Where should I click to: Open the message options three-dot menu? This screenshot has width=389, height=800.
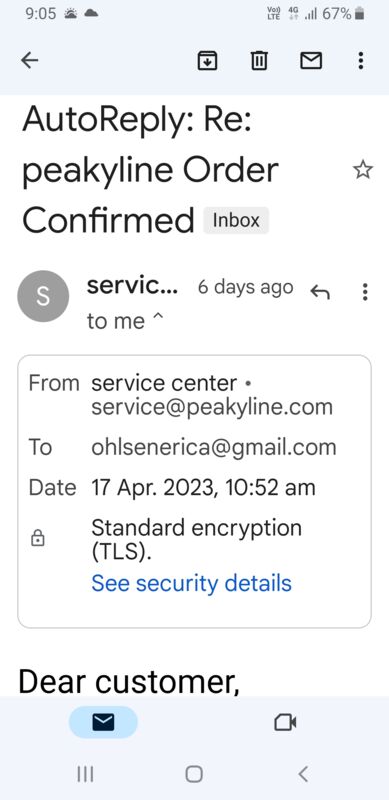tap(364, 292)
